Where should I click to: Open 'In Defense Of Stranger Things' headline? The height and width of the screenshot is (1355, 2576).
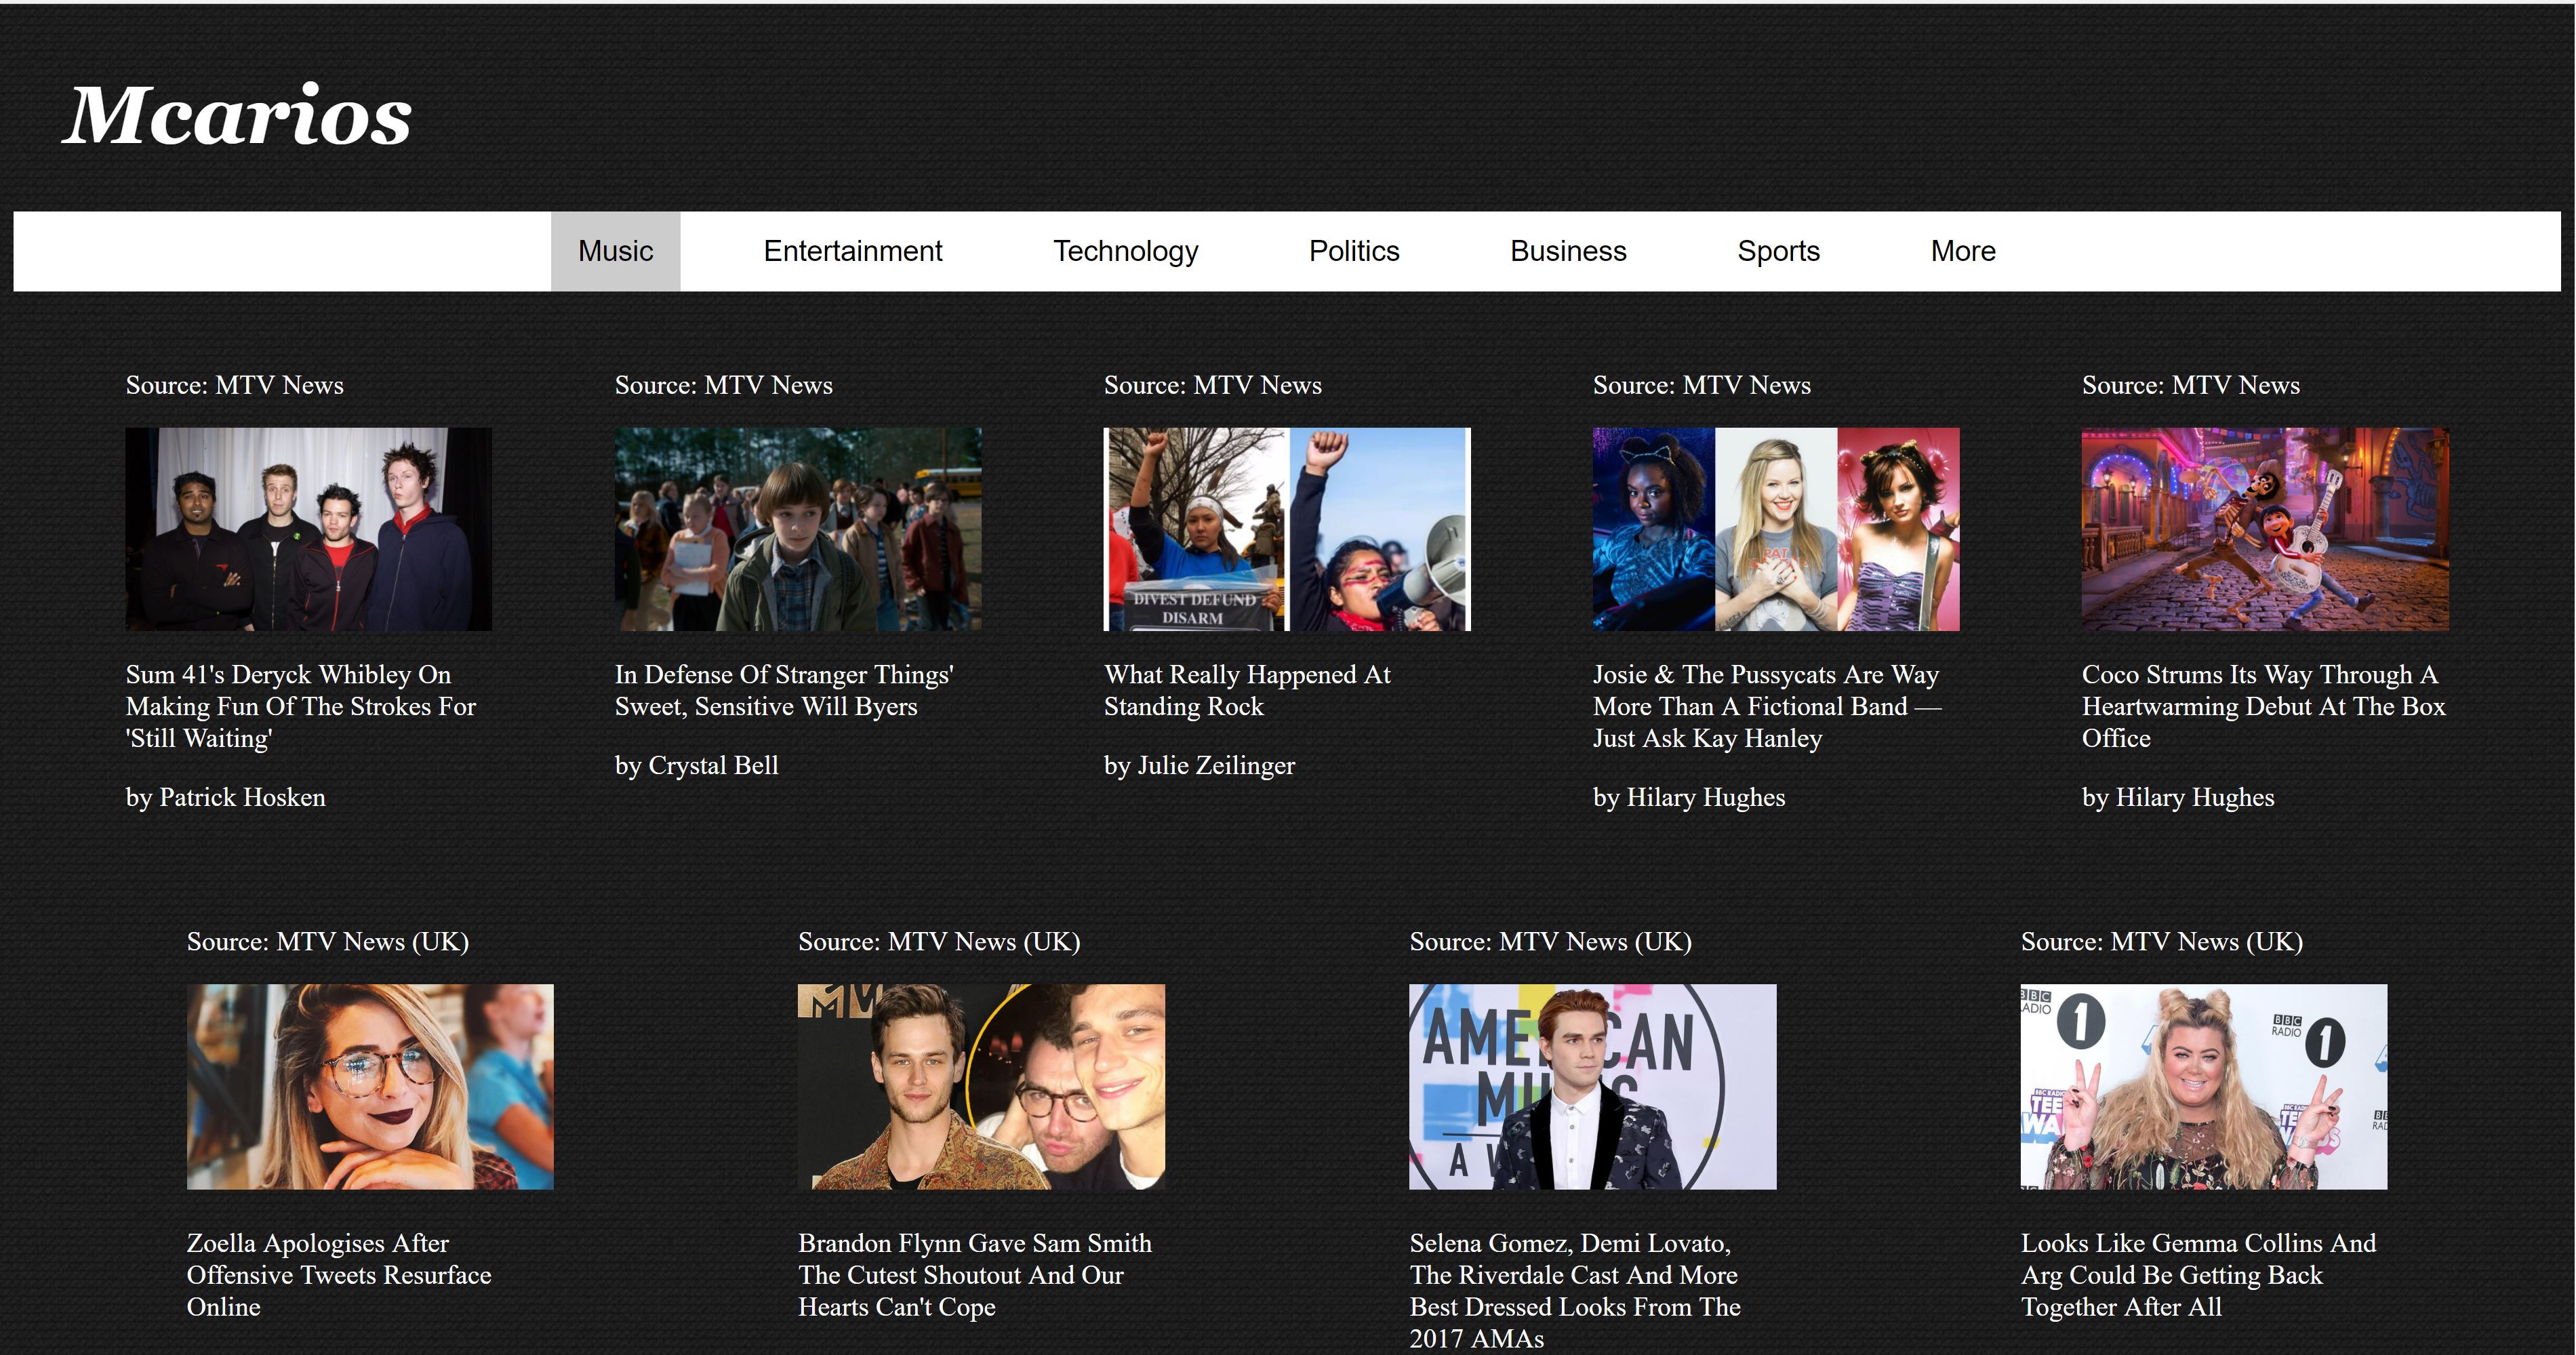[785, 690]
